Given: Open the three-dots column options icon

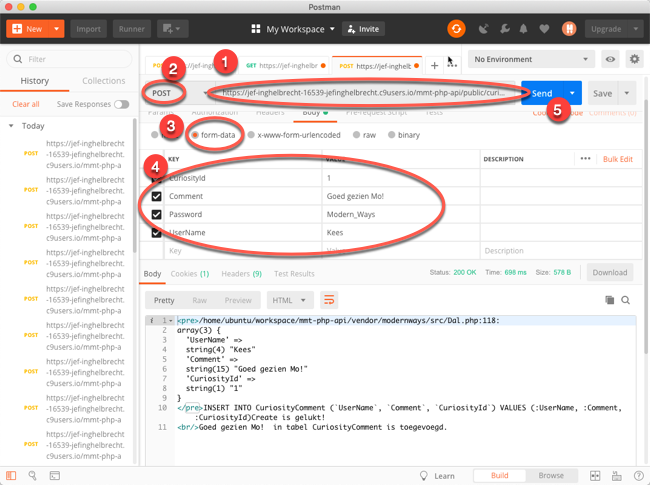Looking at the screenshot, I should [585, 159].
